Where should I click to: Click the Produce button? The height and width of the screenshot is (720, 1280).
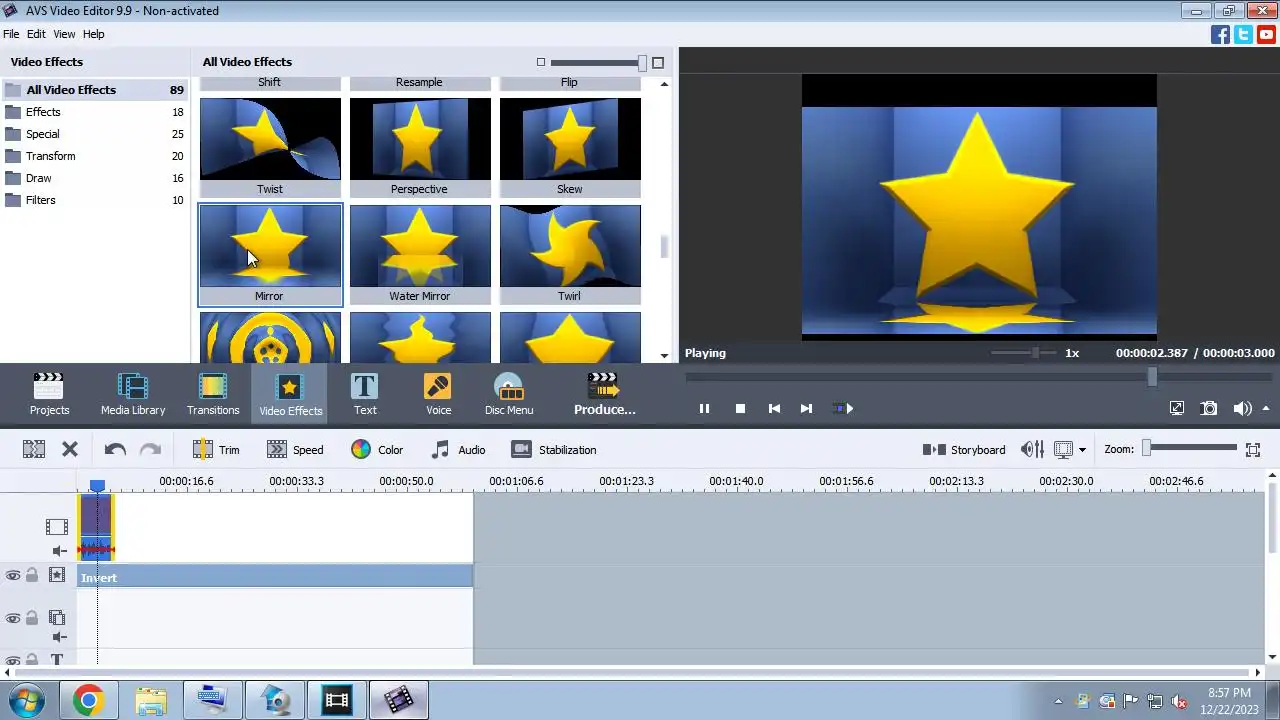tap(604, 394)
